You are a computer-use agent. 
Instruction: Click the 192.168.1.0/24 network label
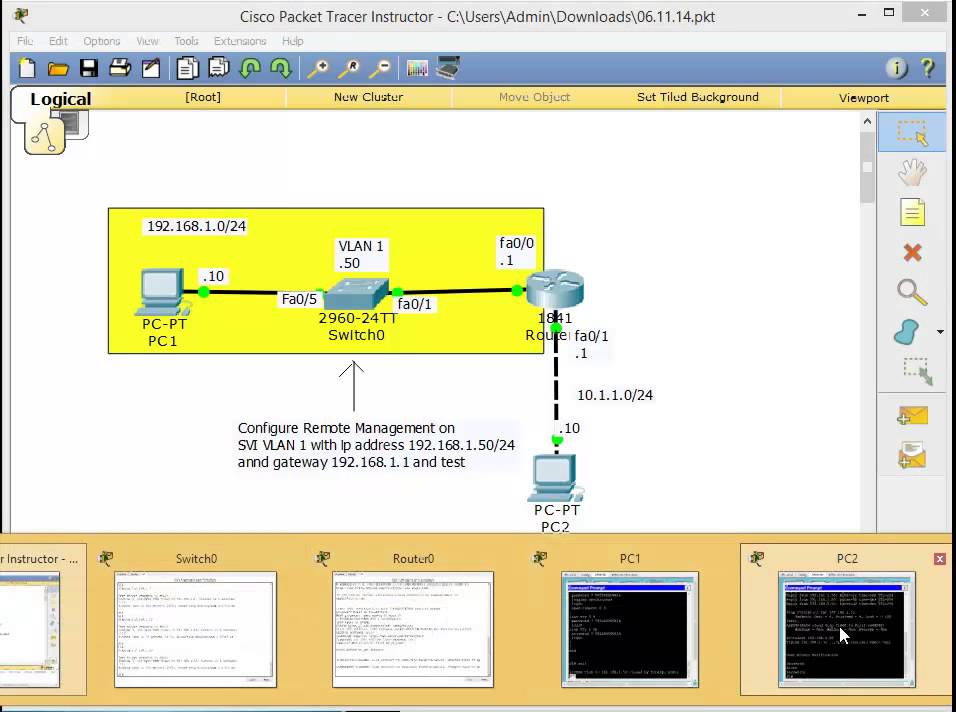(x=196, y=226)
